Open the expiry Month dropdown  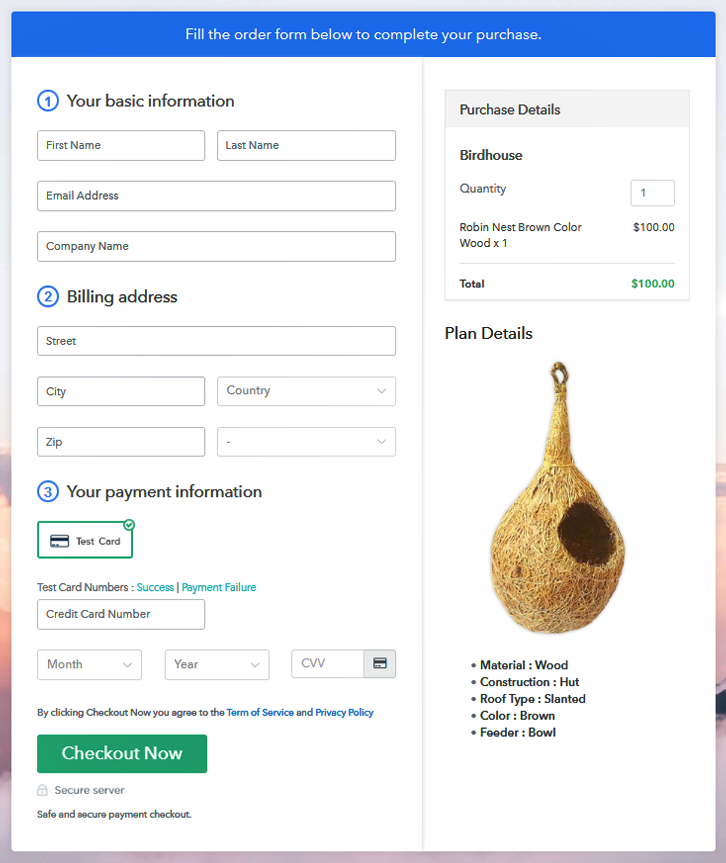point(89,665)
